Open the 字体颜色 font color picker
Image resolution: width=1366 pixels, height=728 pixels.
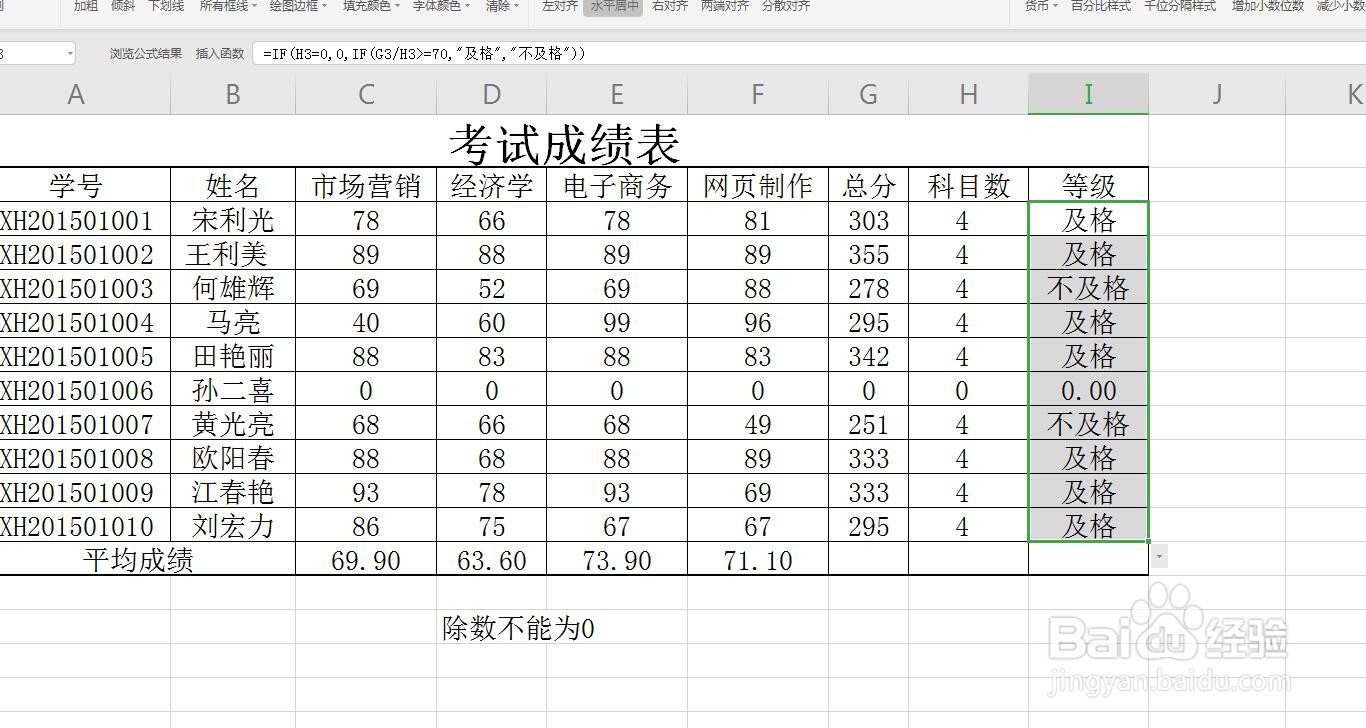coord(441,7)
